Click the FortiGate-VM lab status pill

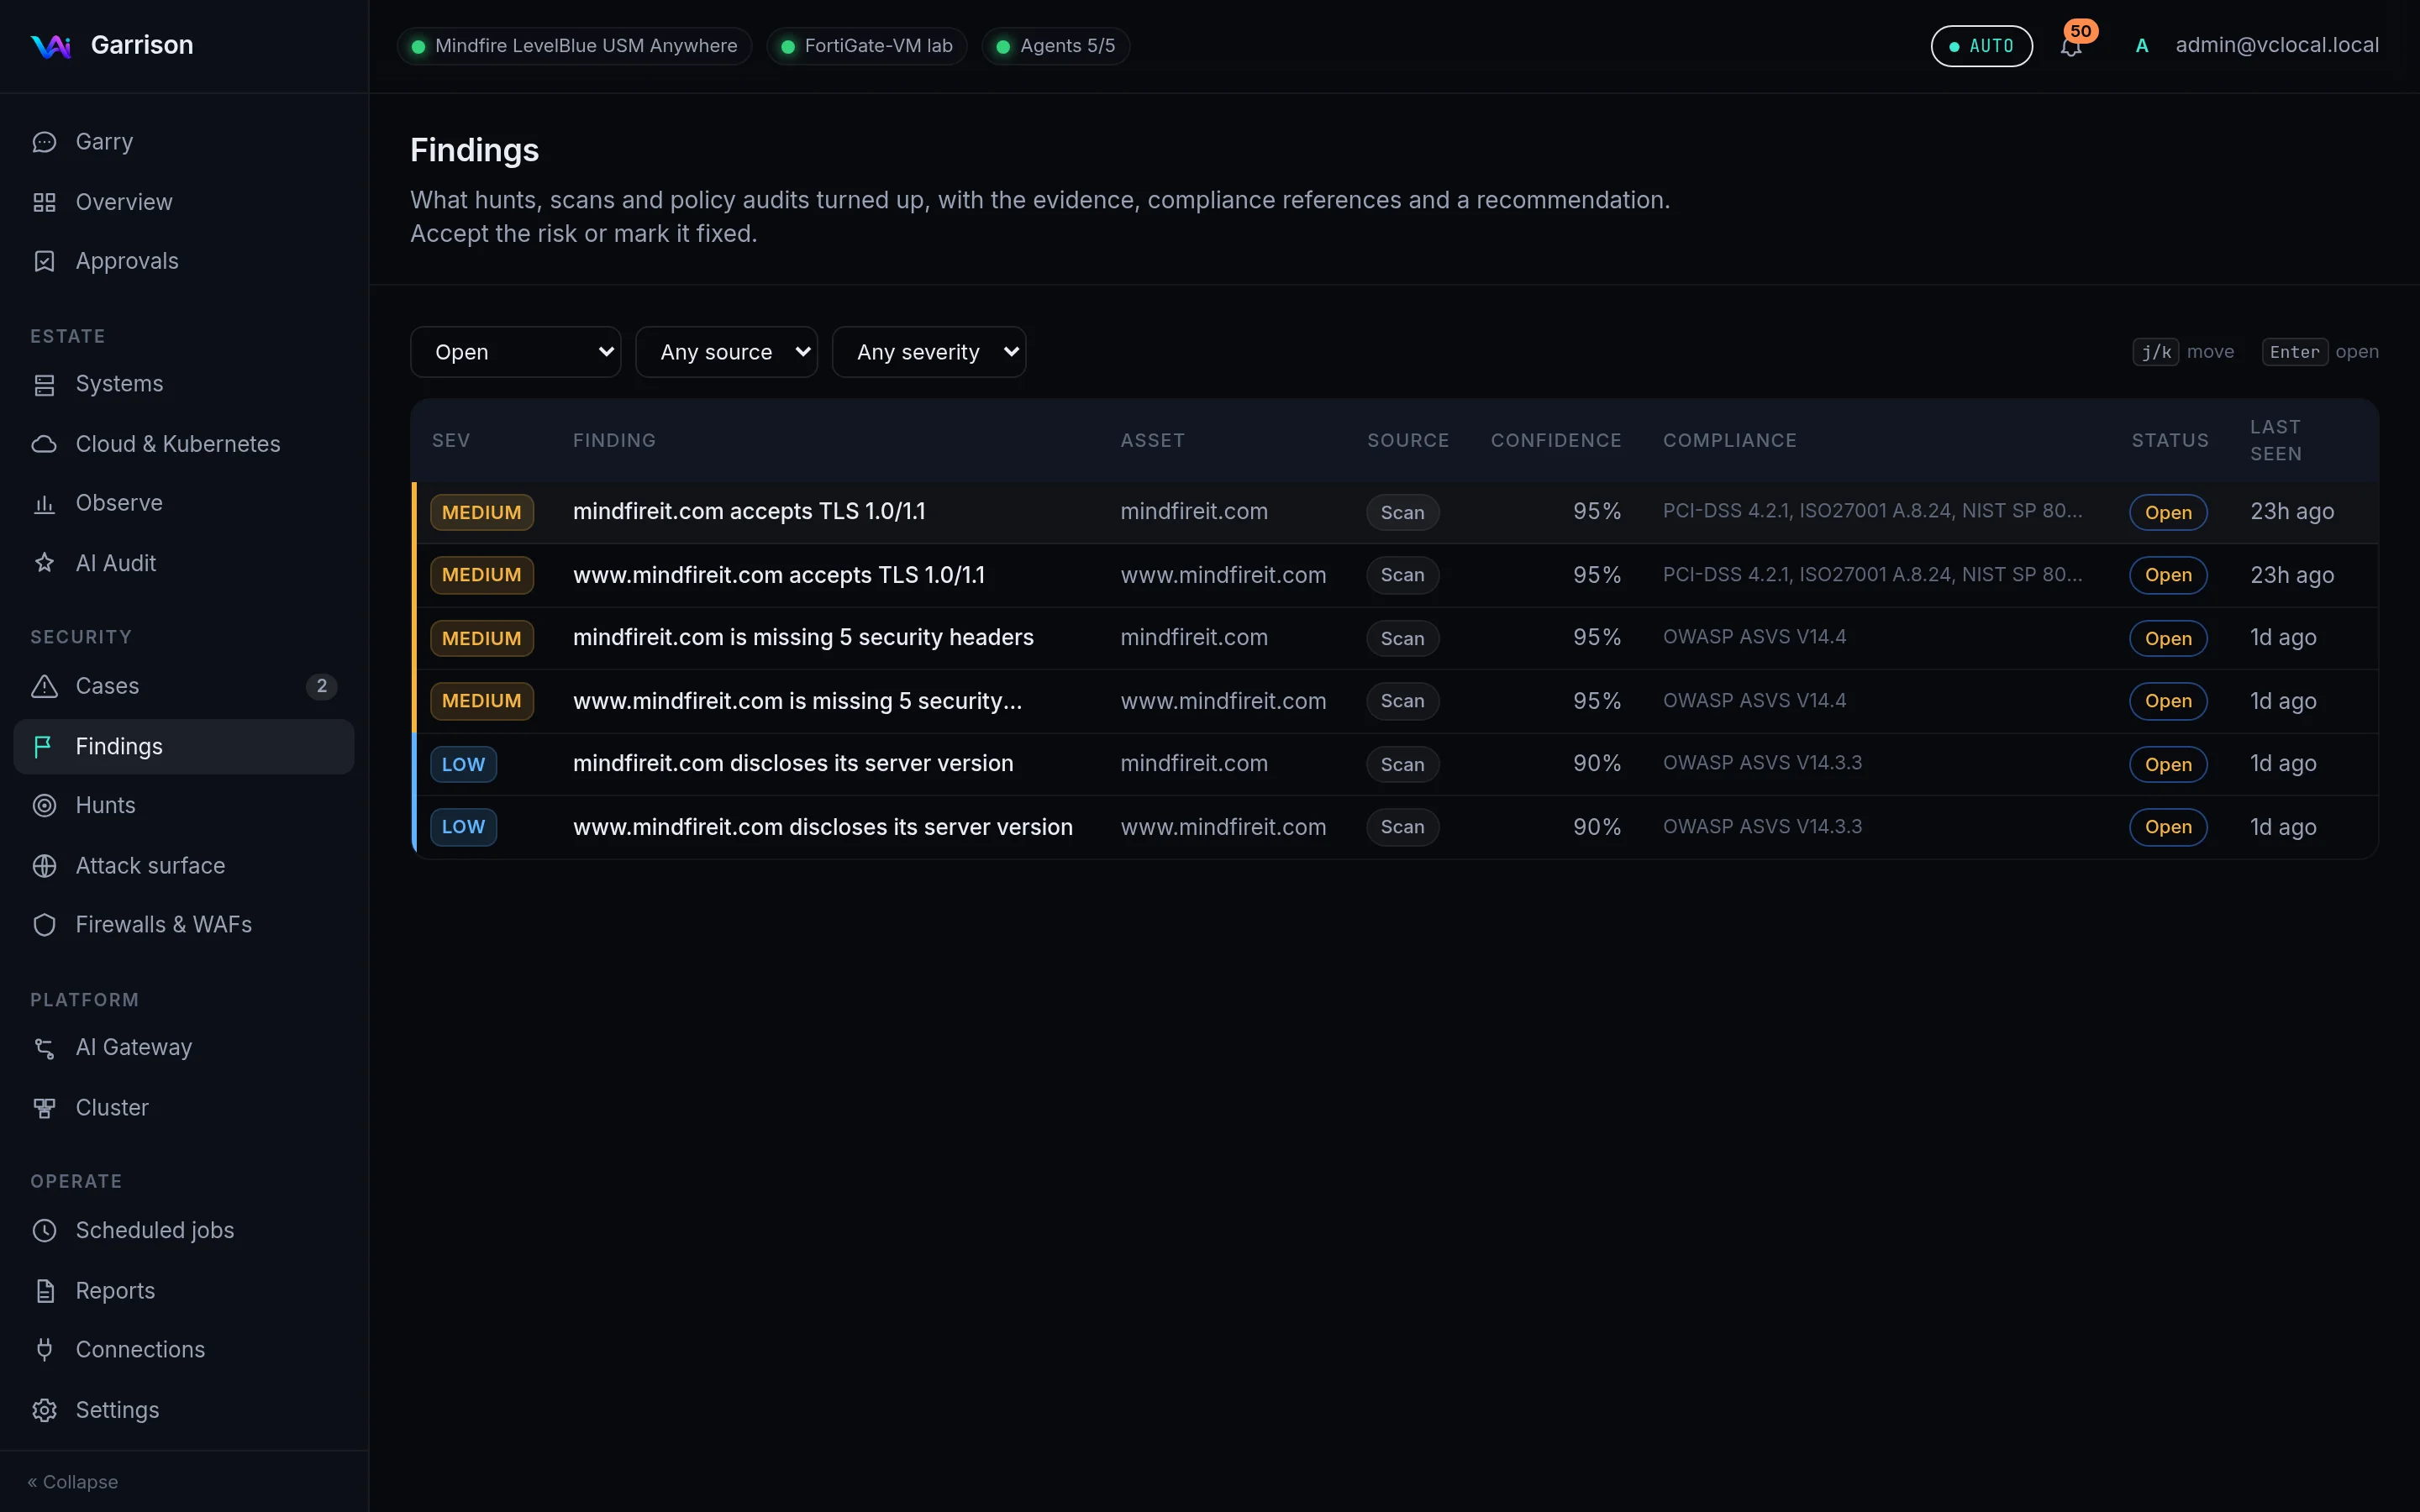coord(867,46)
